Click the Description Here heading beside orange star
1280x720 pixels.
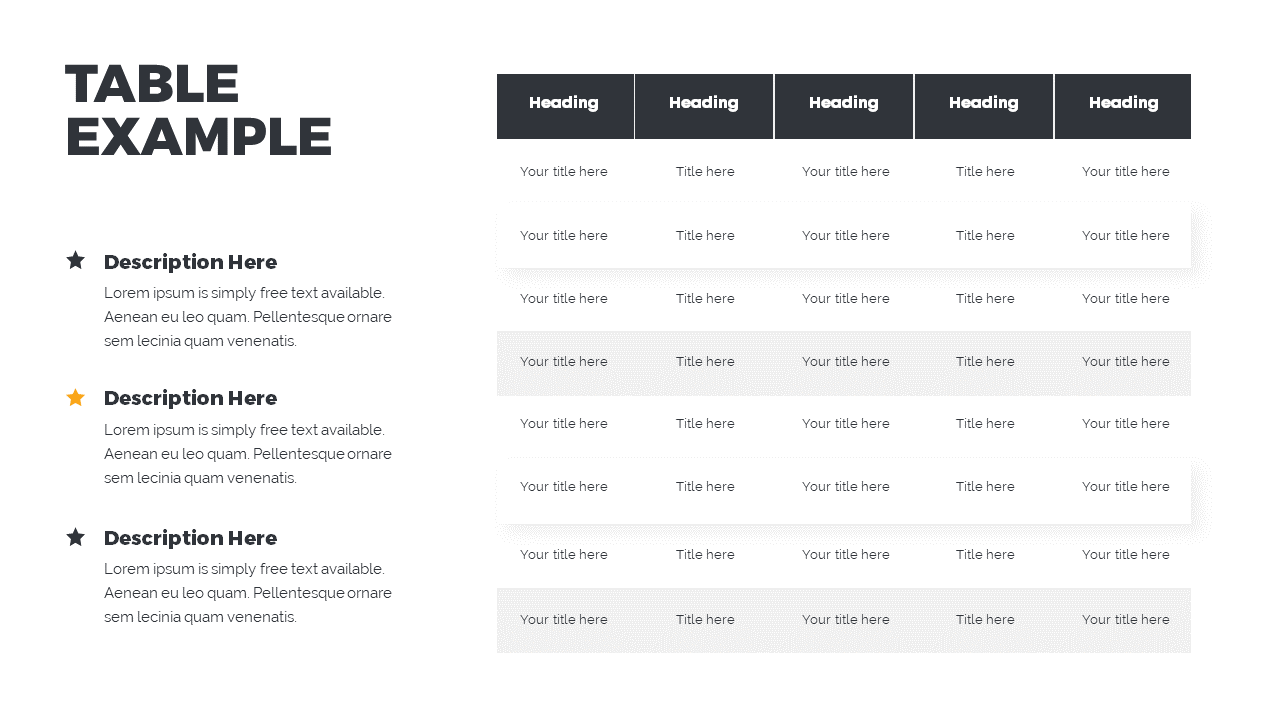tap(190, 398)
